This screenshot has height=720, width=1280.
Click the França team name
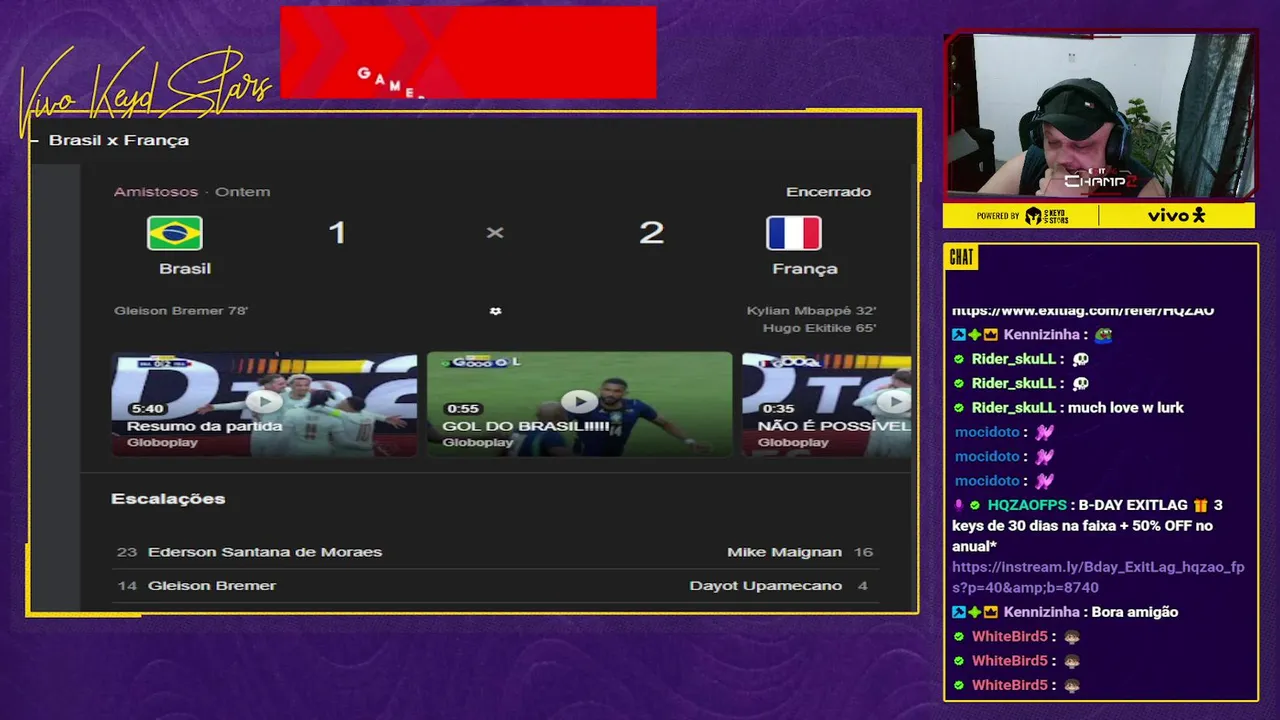click(805, 268)
